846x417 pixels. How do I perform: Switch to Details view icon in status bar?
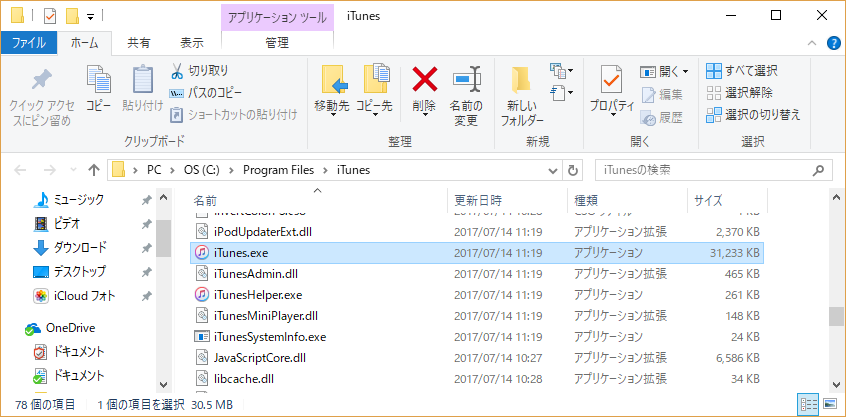tap(808, 404)
